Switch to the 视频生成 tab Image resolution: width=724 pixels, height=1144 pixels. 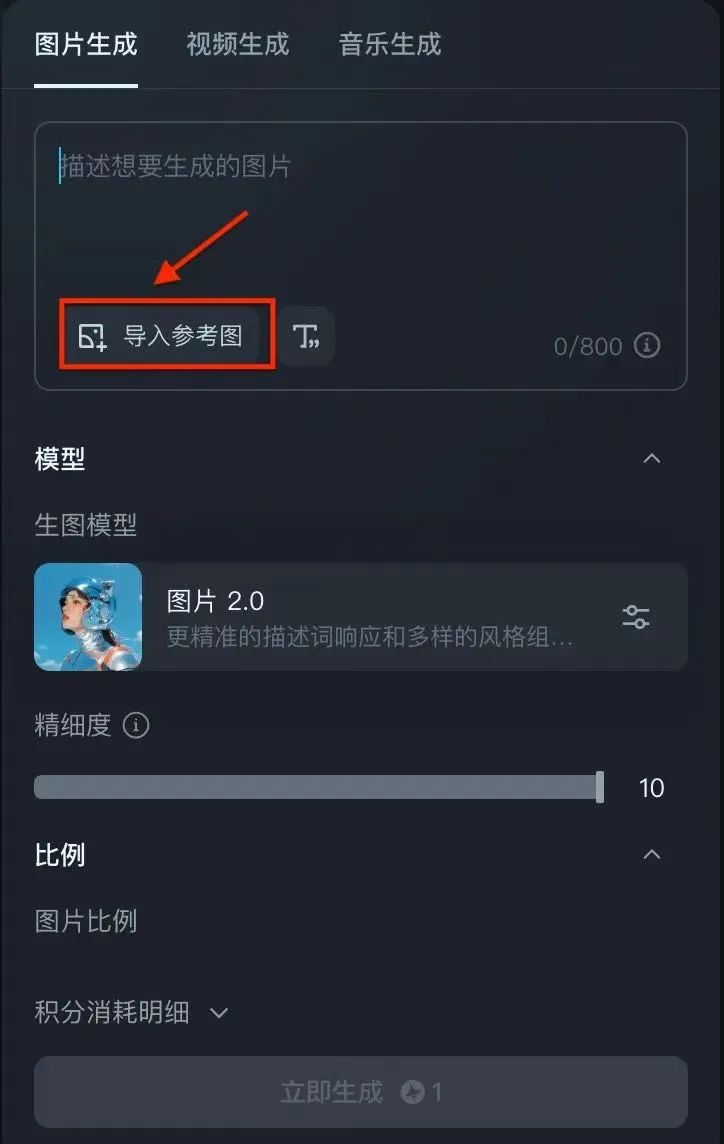238,45
